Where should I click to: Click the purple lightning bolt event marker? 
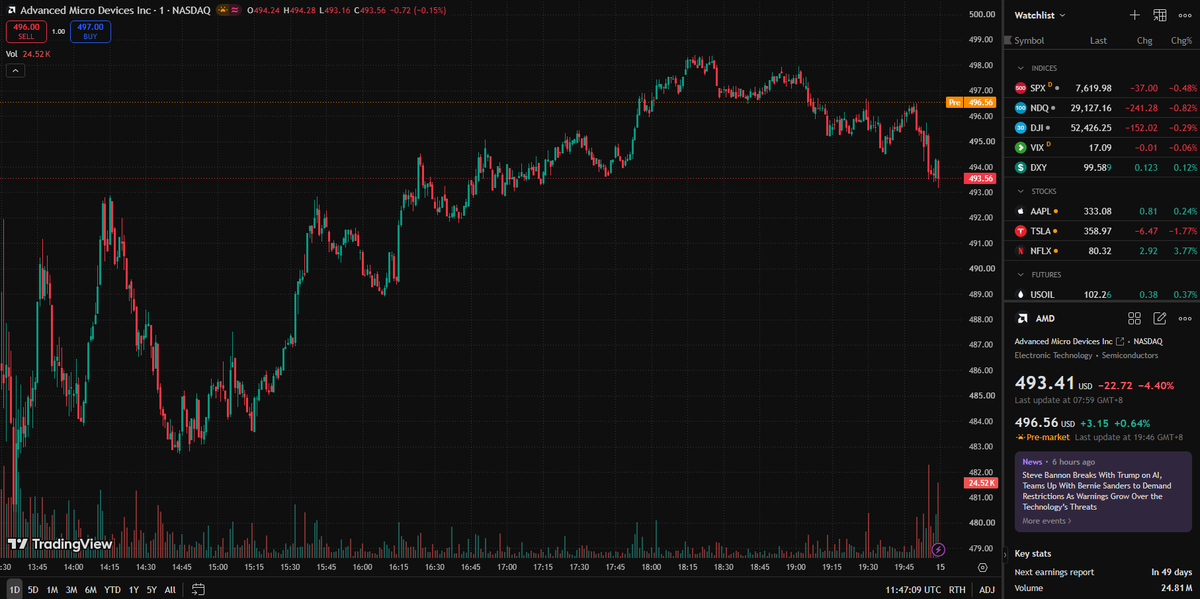[x=938, y=549]
